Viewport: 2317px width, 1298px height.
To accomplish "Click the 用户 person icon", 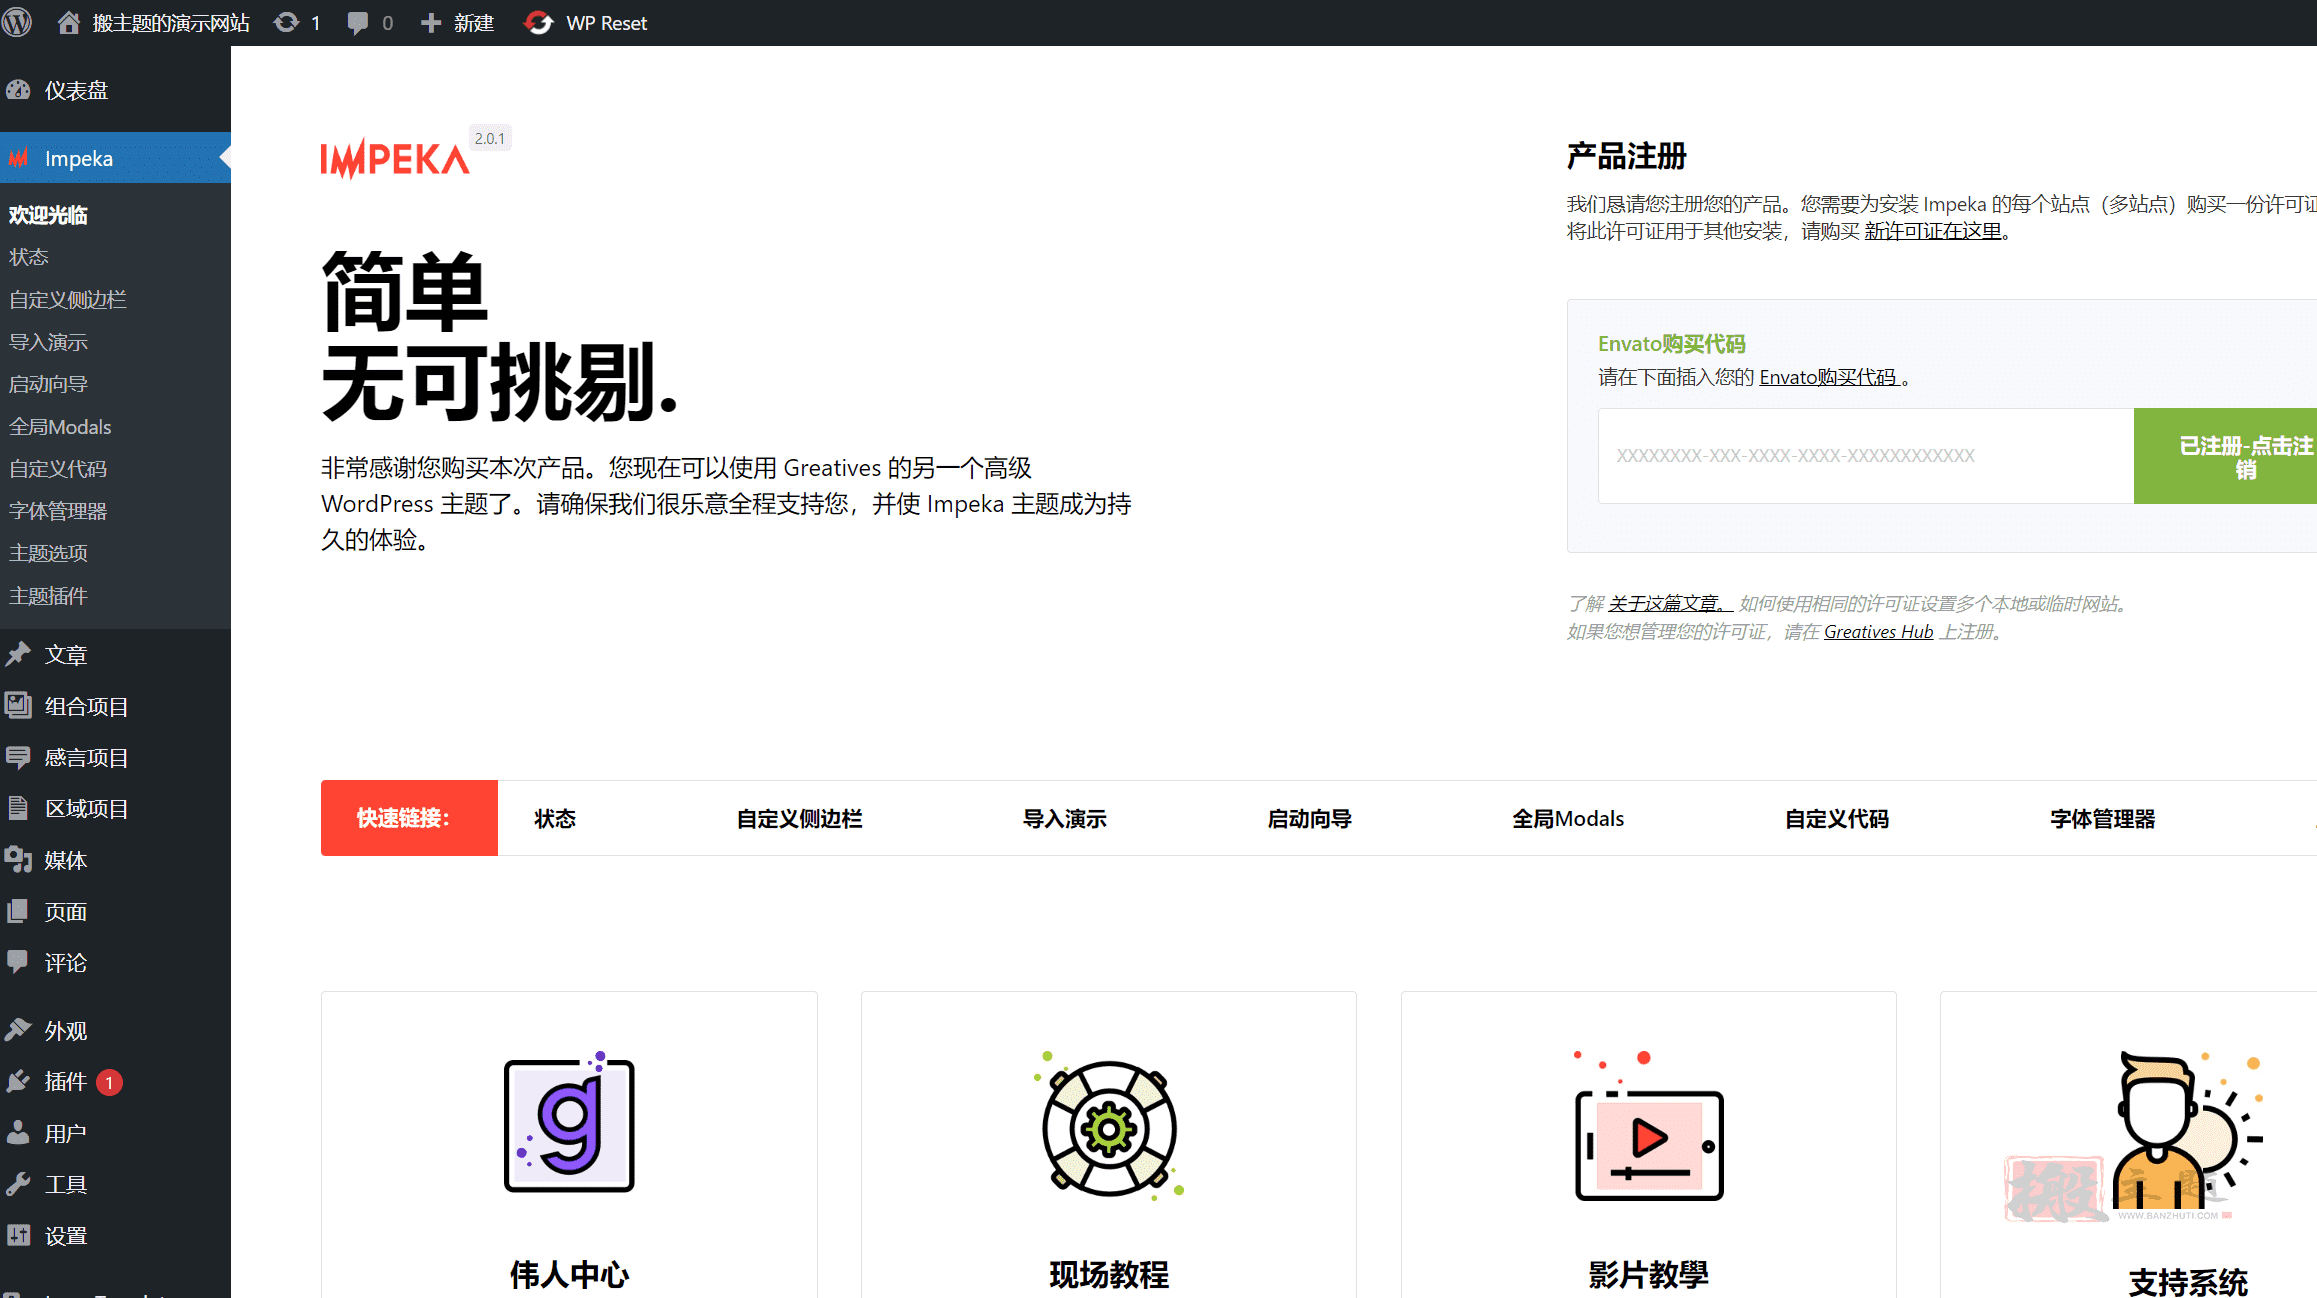I will pos(18,1133).
